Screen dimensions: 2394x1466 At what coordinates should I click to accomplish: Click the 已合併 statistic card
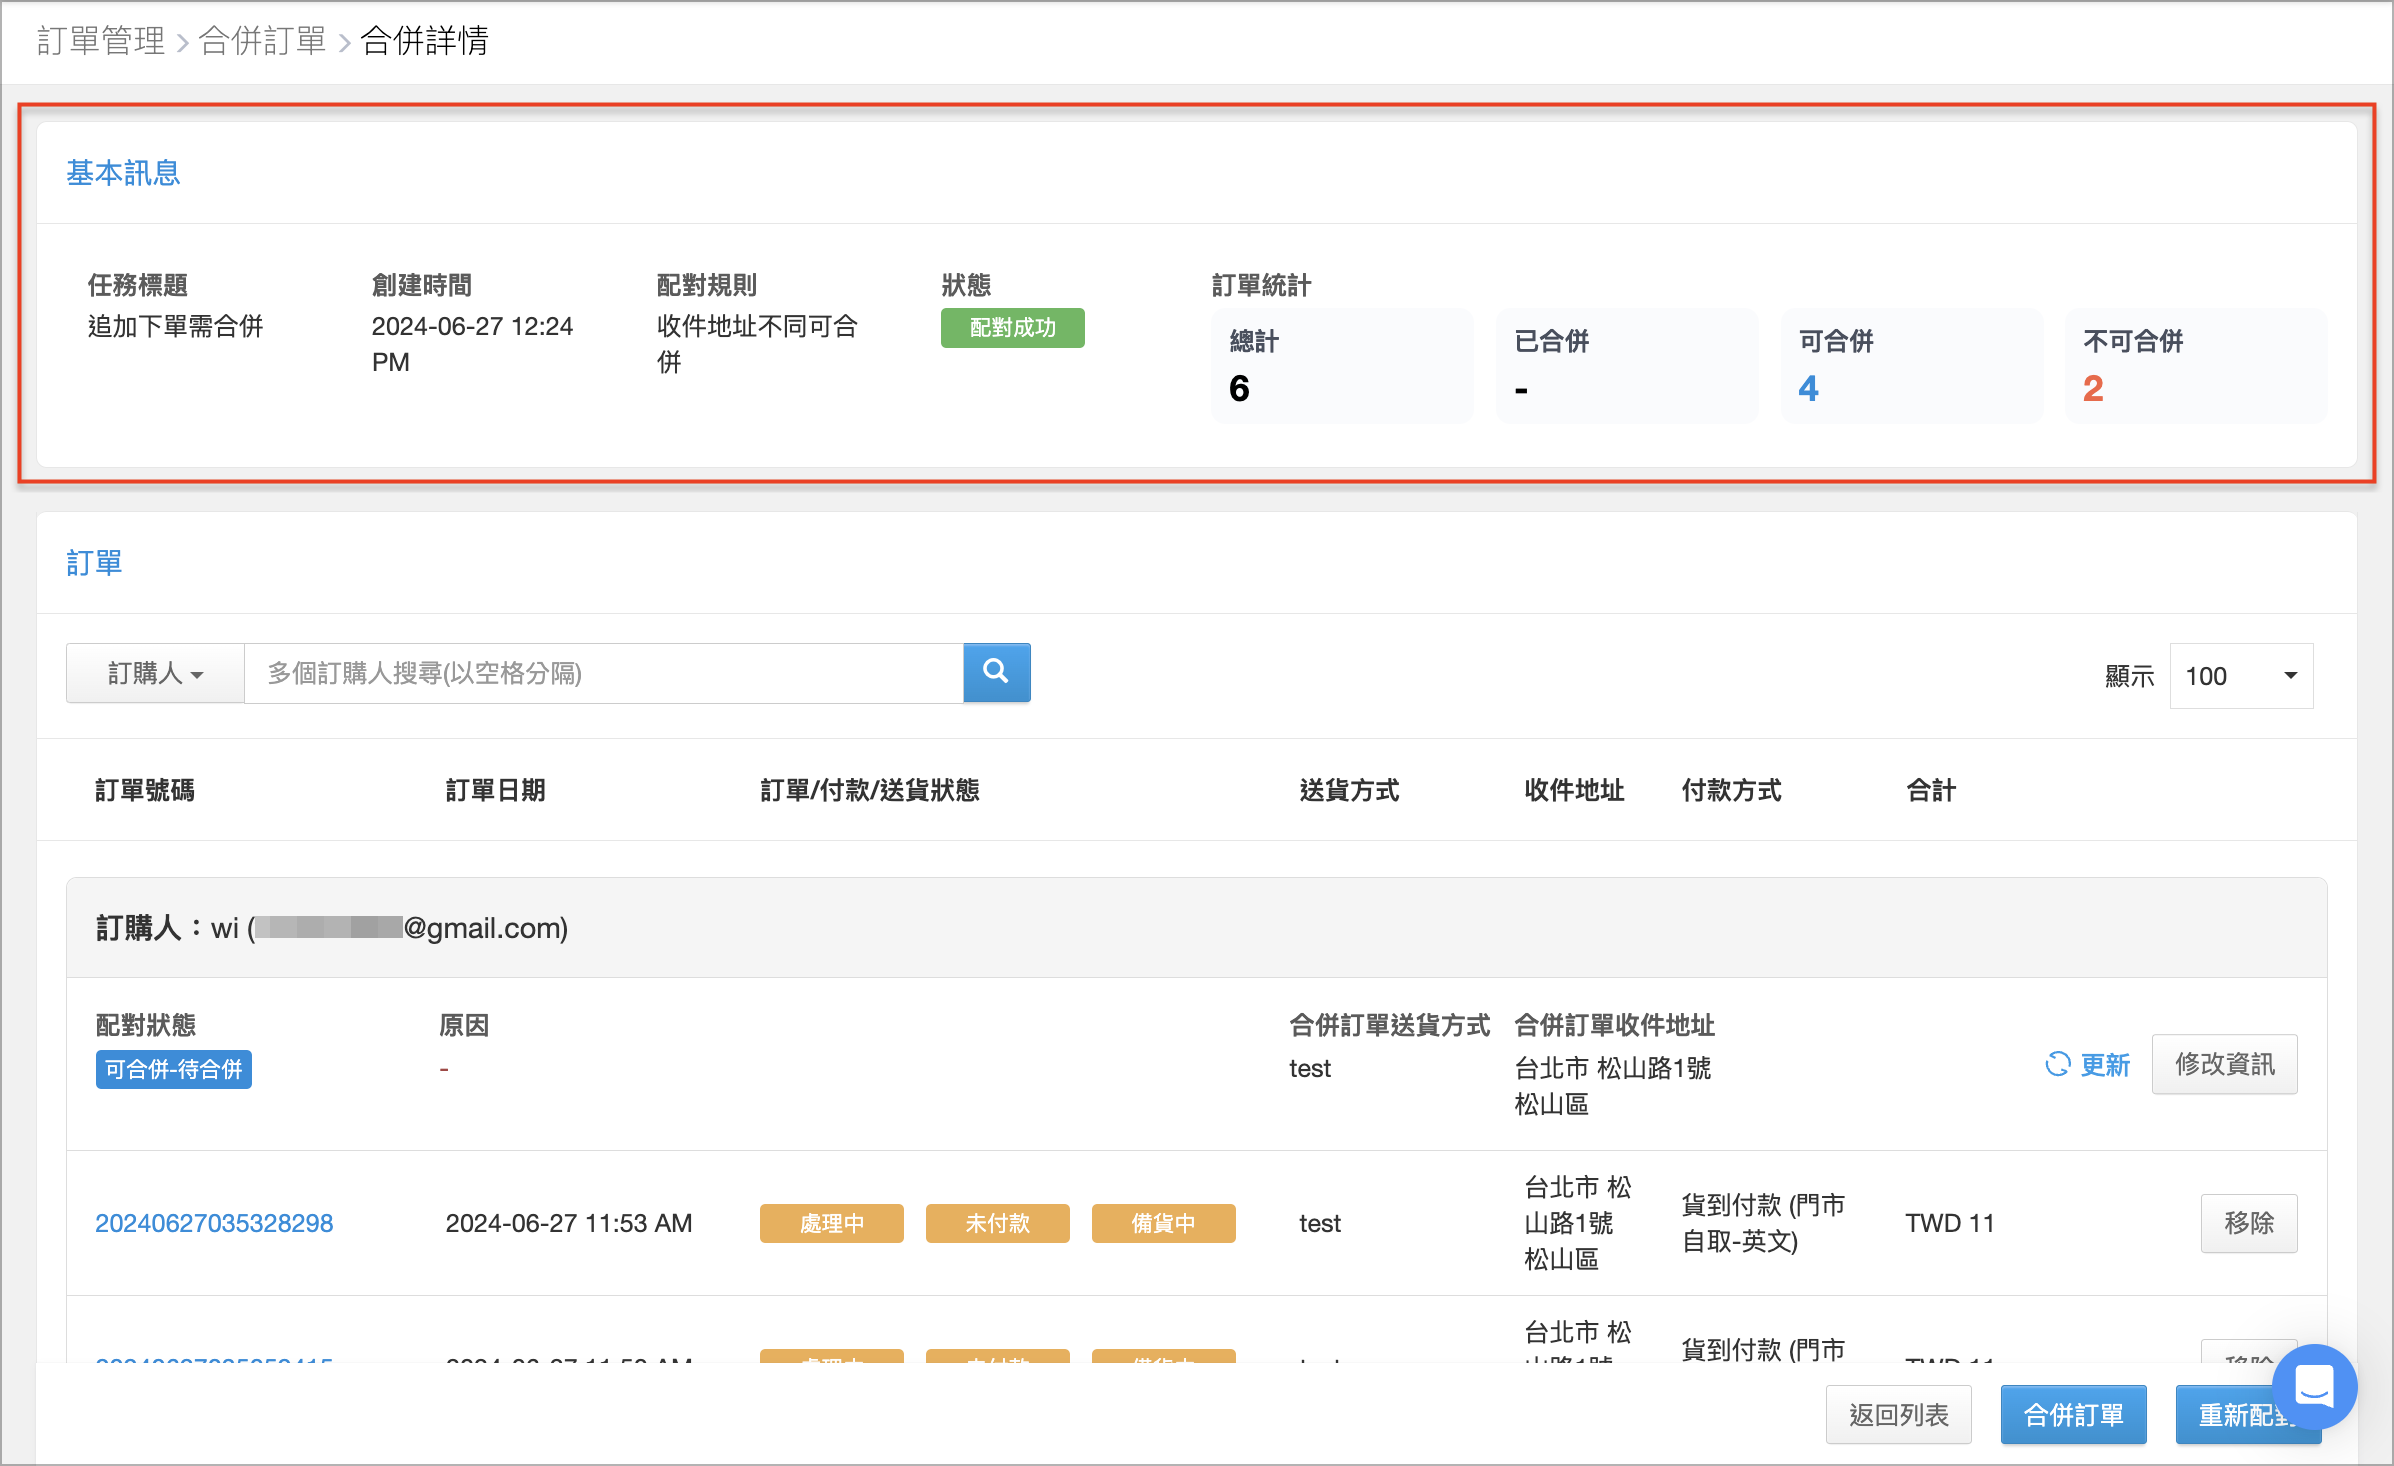1626,365
